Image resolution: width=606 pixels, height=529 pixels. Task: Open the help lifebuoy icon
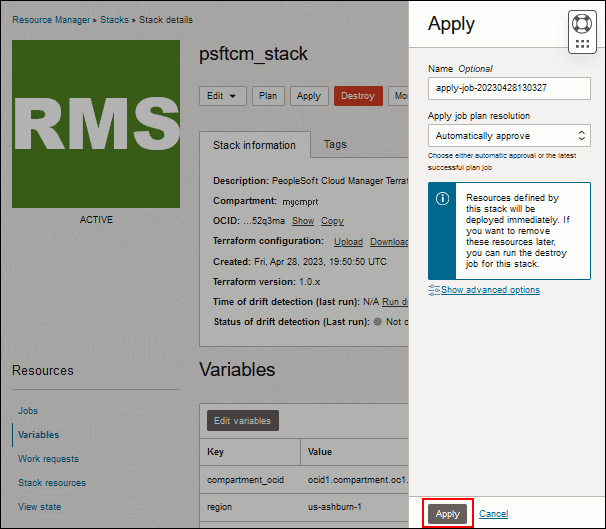click(x=582, y=24)
